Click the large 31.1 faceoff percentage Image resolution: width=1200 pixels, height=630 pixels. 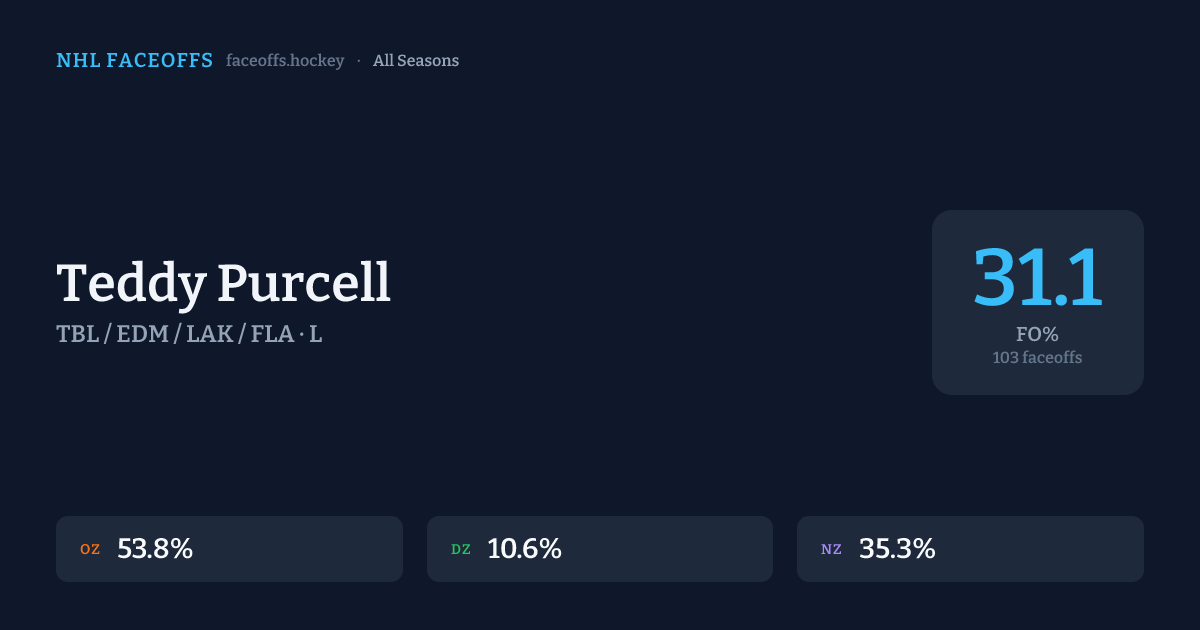click(x=1037, y=278)
